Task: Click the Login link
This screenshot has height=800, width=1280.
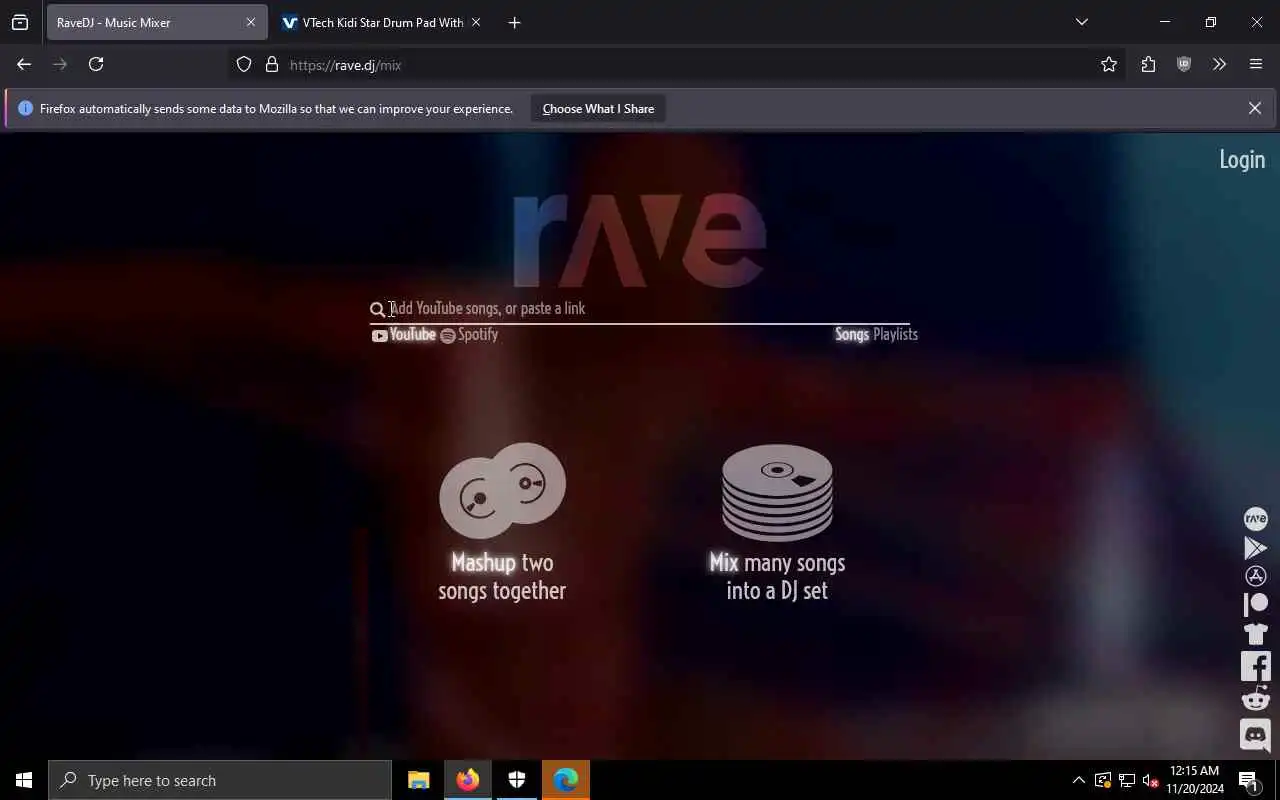Action: pyautogui.click(x=1242, y=160)
